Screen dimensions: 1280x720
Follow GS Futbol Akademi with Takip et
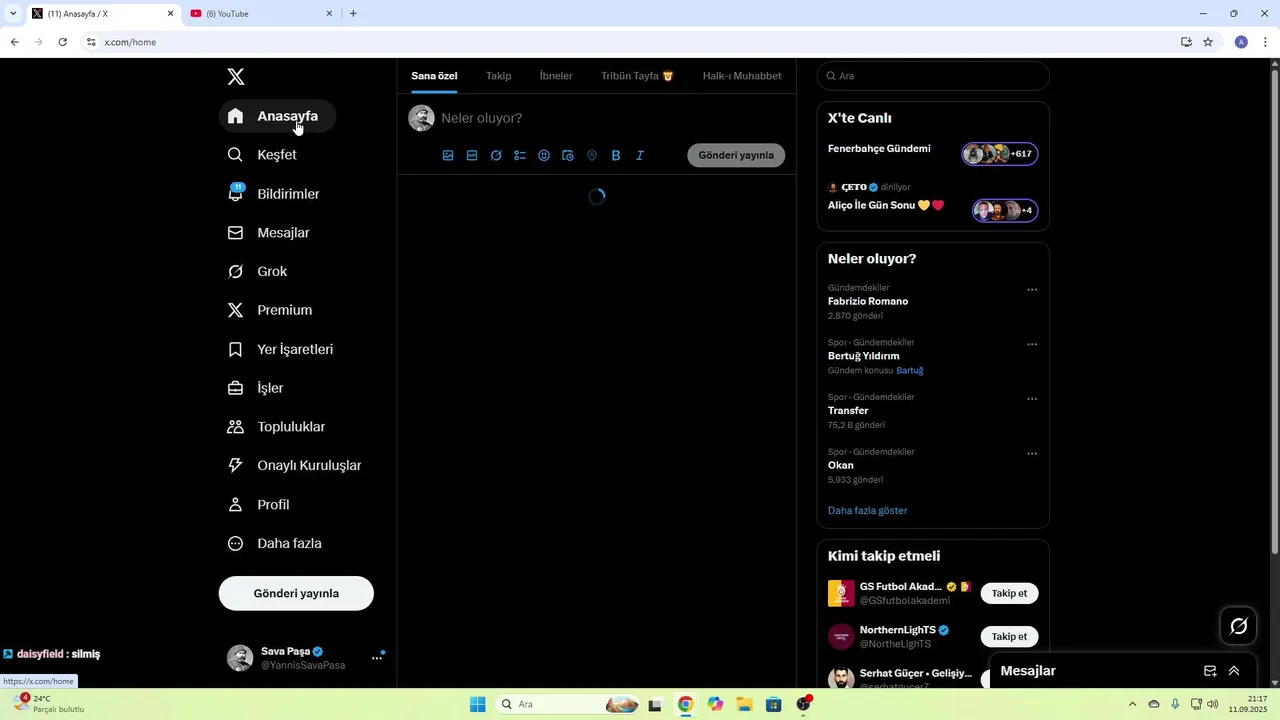click(1009, 594)
